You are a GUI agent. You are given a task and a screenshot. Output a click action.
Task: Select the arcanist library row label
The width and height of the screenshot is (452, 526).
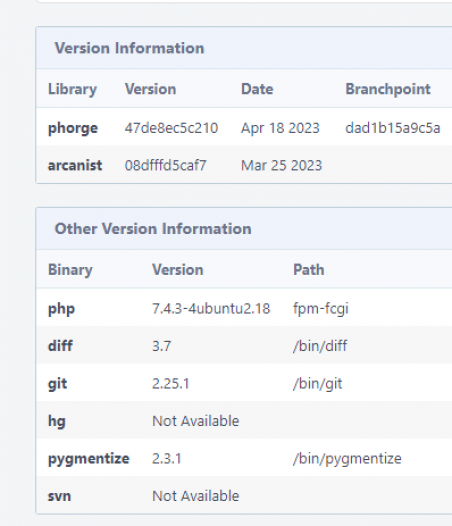pos(75,165)
